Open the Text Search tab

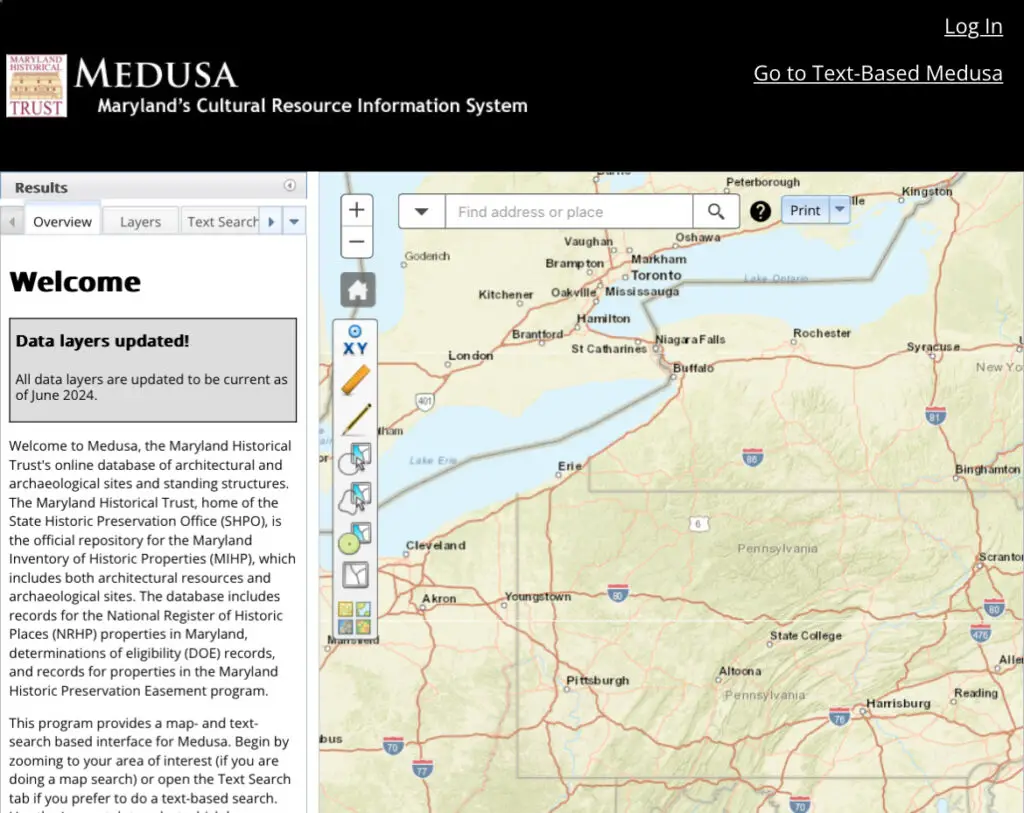221,221
